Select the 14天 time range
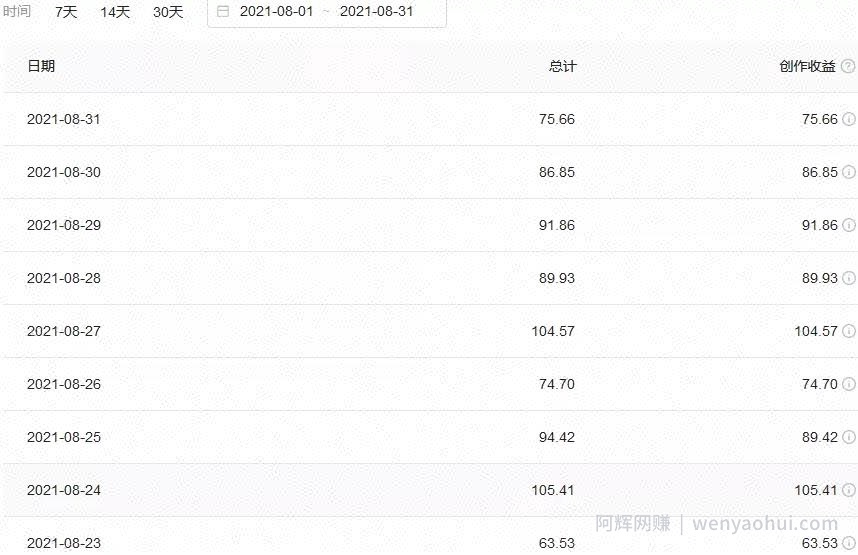 115,11
